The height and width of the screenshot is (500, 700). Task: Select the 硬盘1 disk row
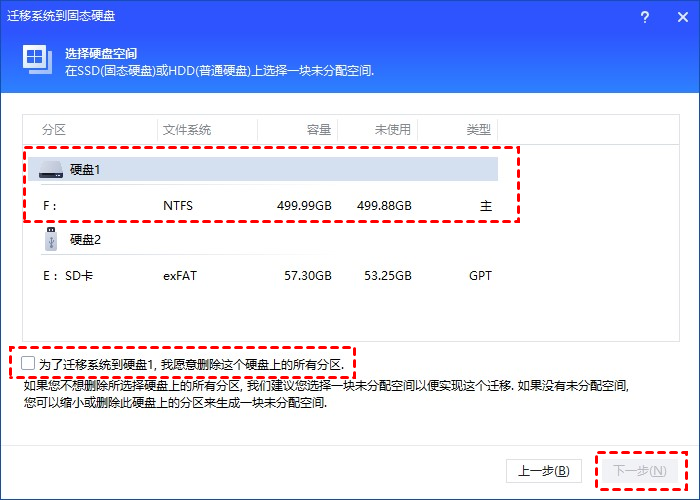262,170
